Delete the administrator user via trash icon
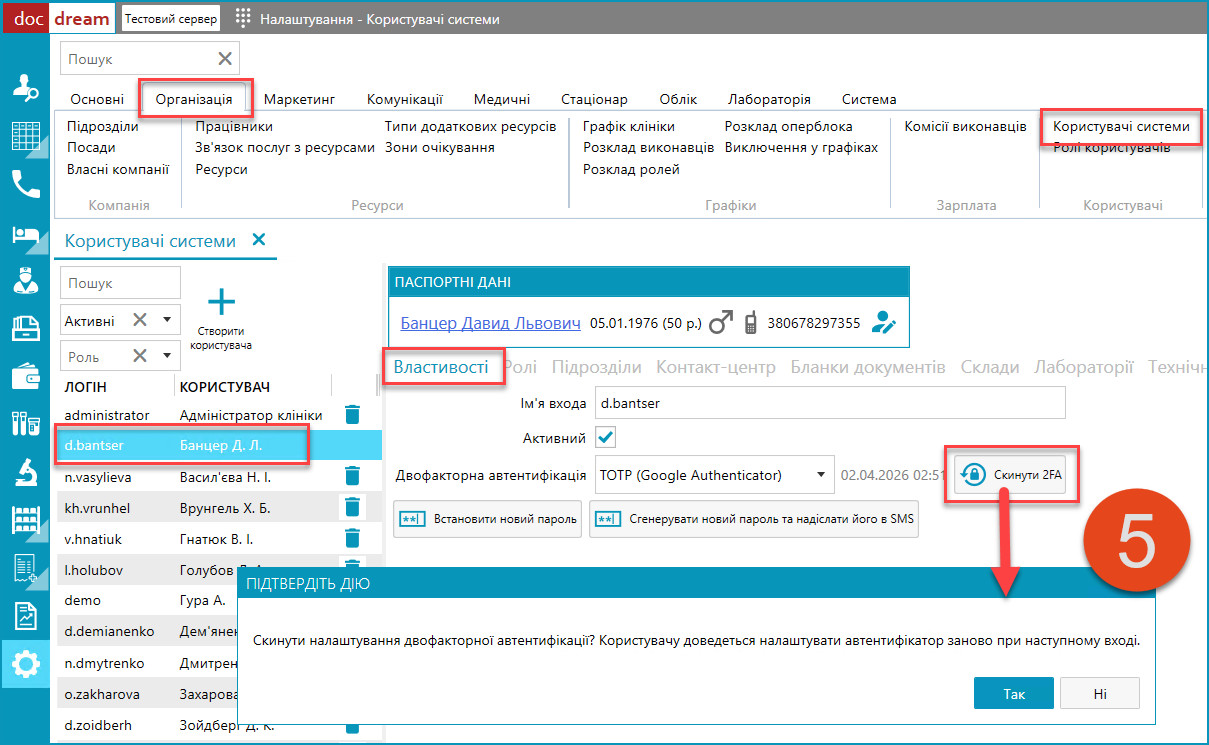1209x745 pixels. (x=352, y=414)
